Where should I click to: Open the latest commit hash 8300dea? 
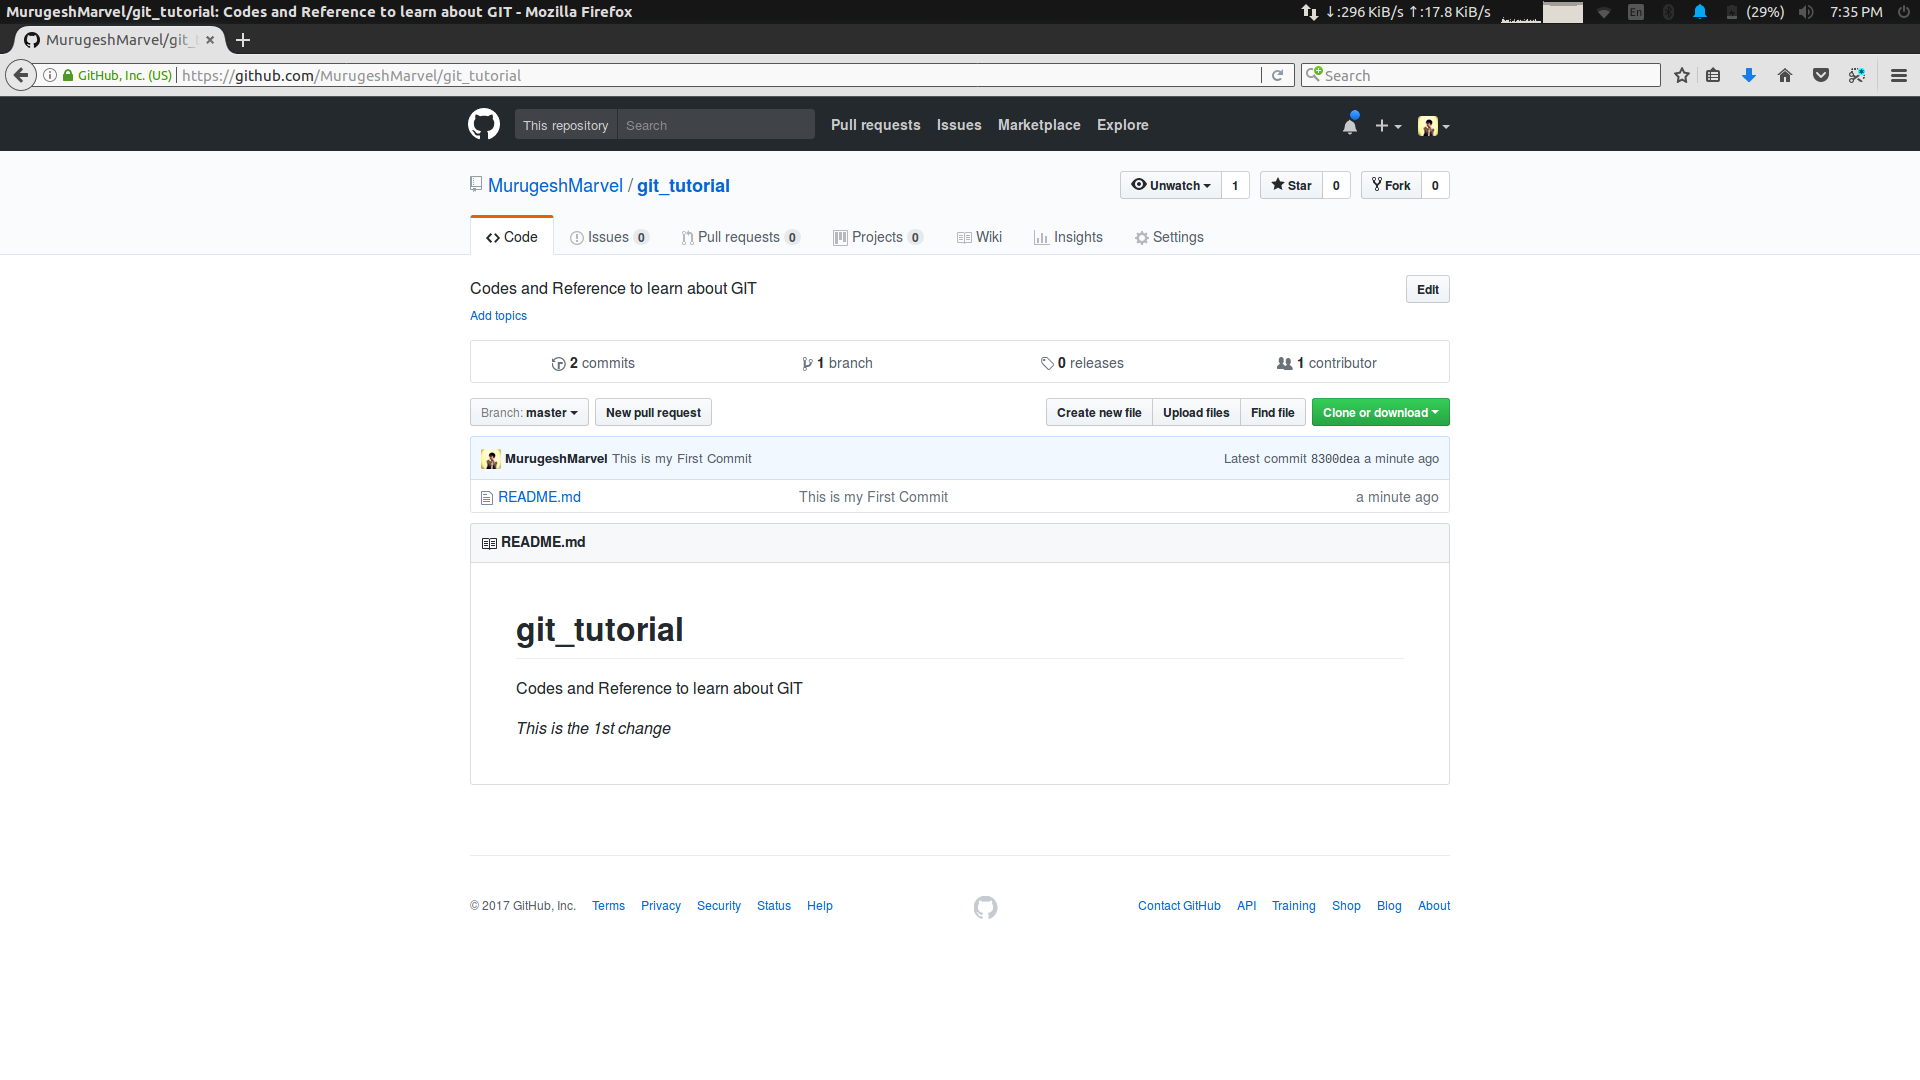[1336, 459]
